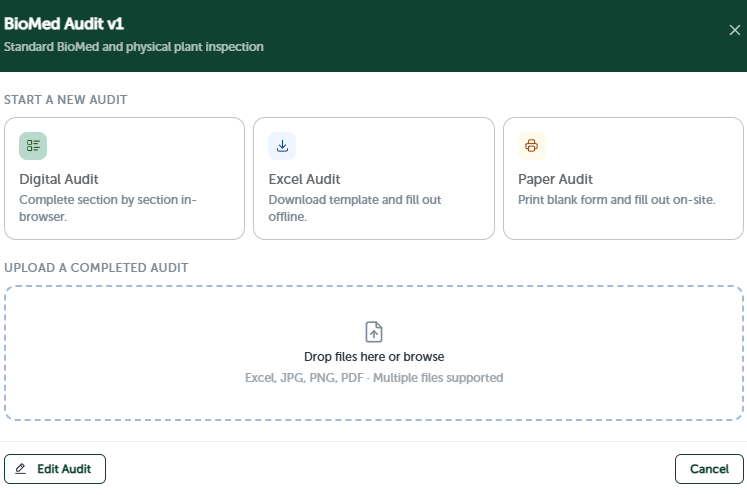
Task: Click the Excel Audit download icon
Action: point(282,146)
